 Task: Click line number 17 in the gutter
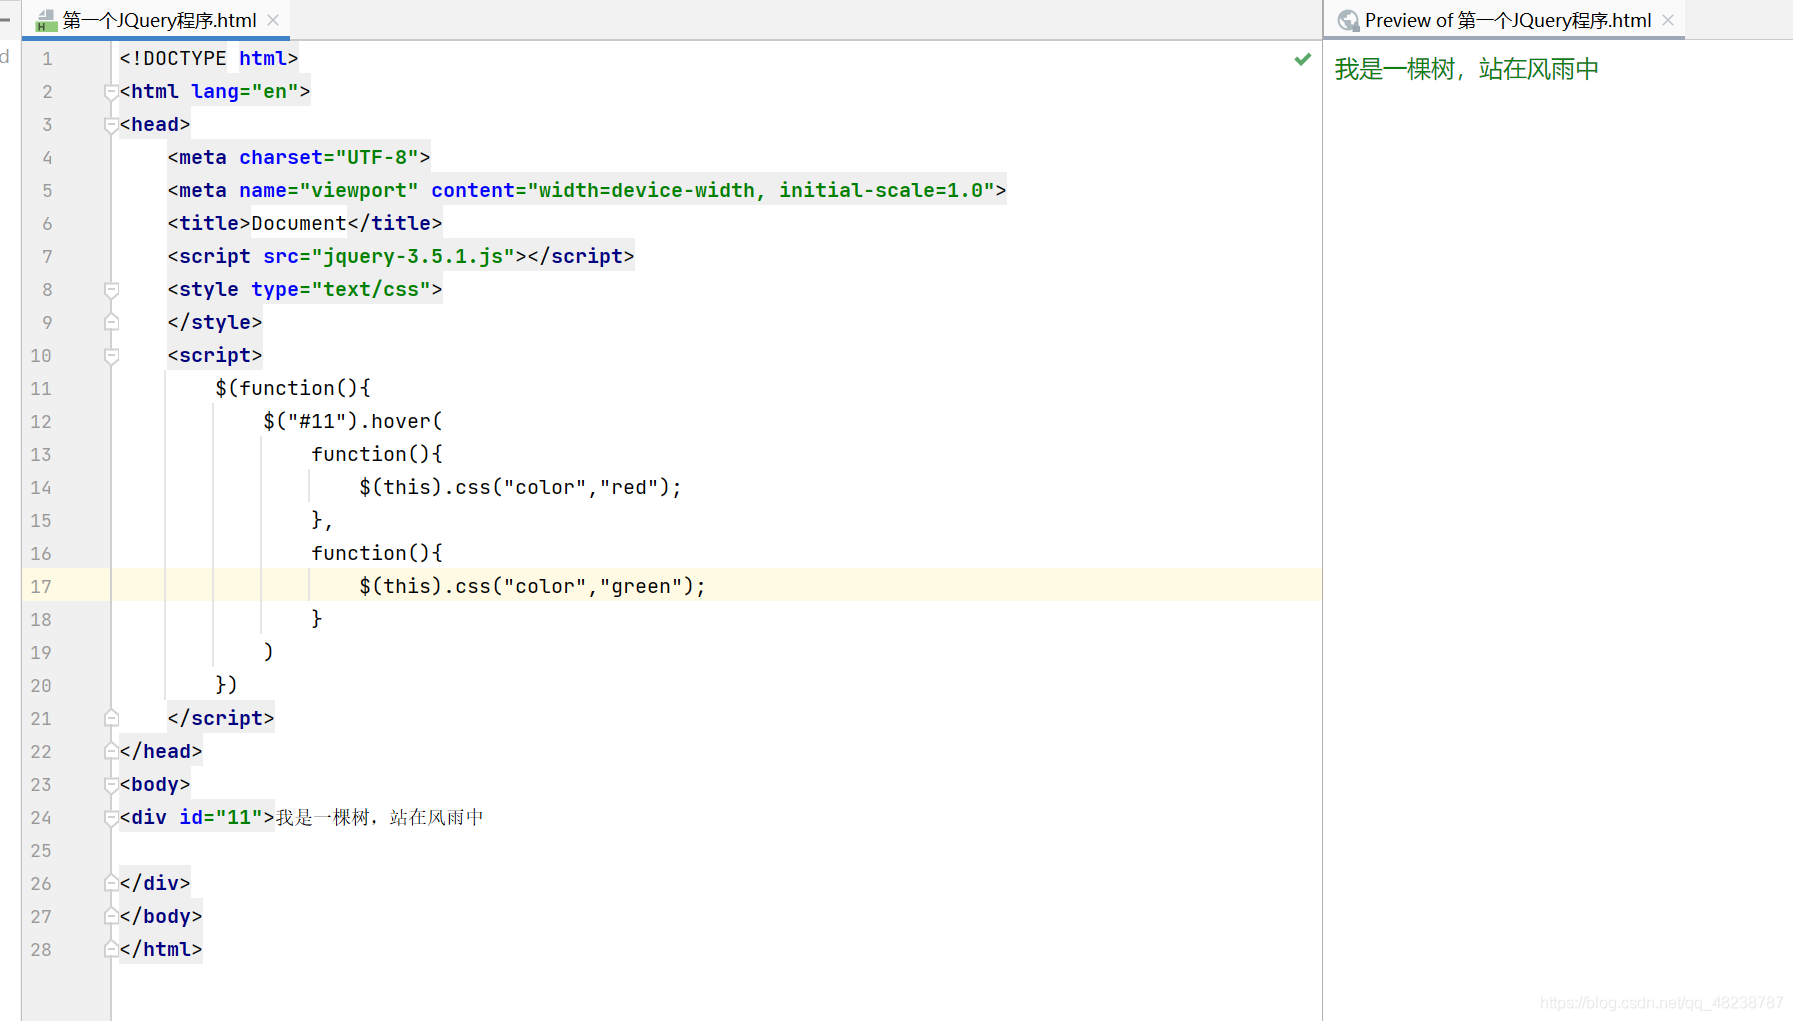point(41,587)
